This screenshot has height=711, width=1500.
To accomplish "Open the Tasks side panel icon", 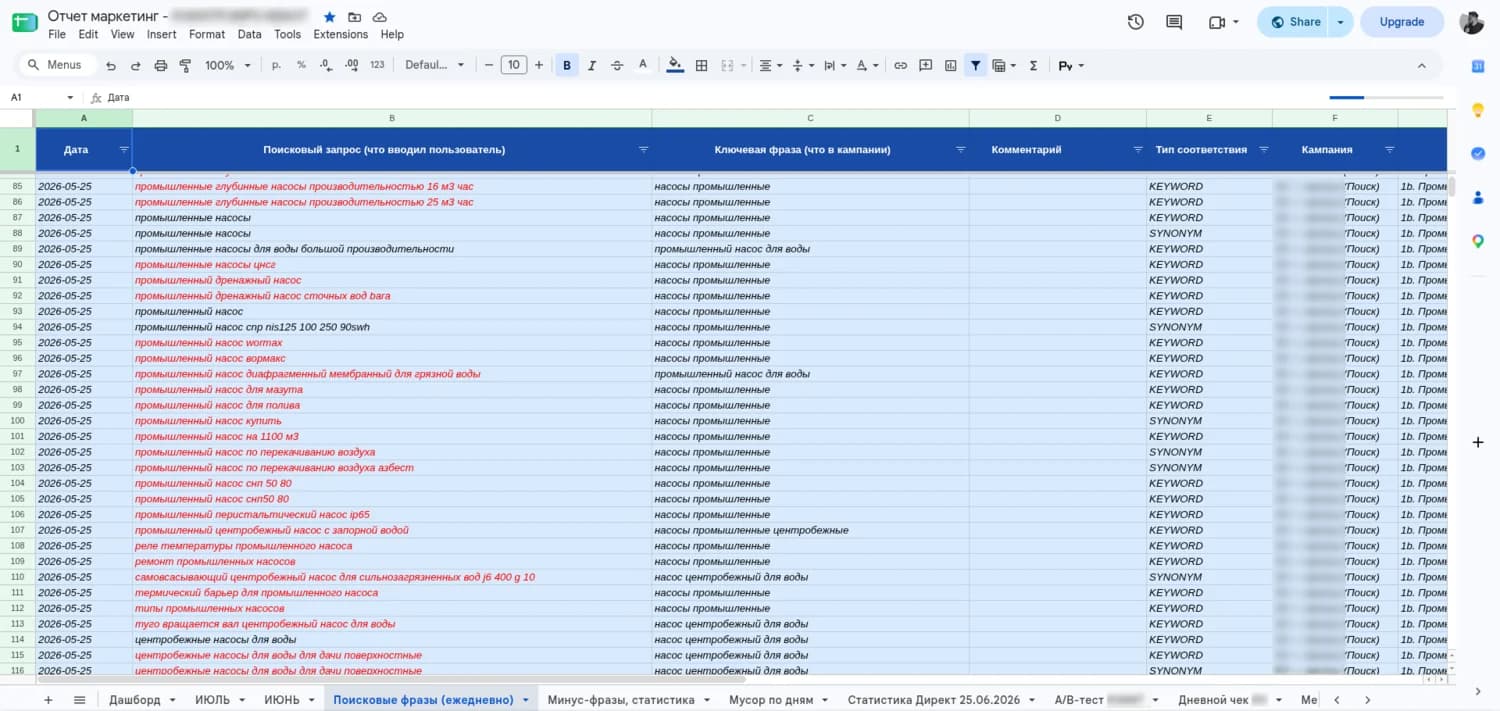I will click(1478, 154).
